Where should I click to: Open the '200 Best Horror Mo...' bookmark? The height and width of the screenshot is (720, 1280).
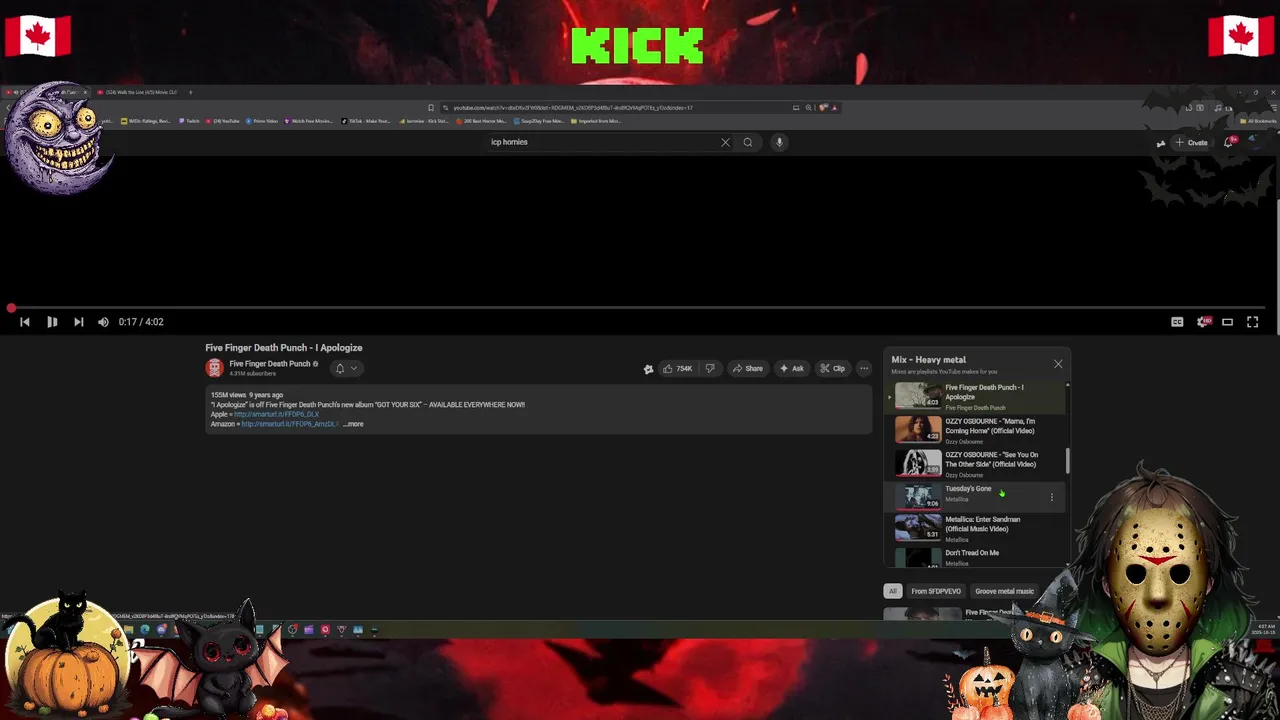pos(481,121)
